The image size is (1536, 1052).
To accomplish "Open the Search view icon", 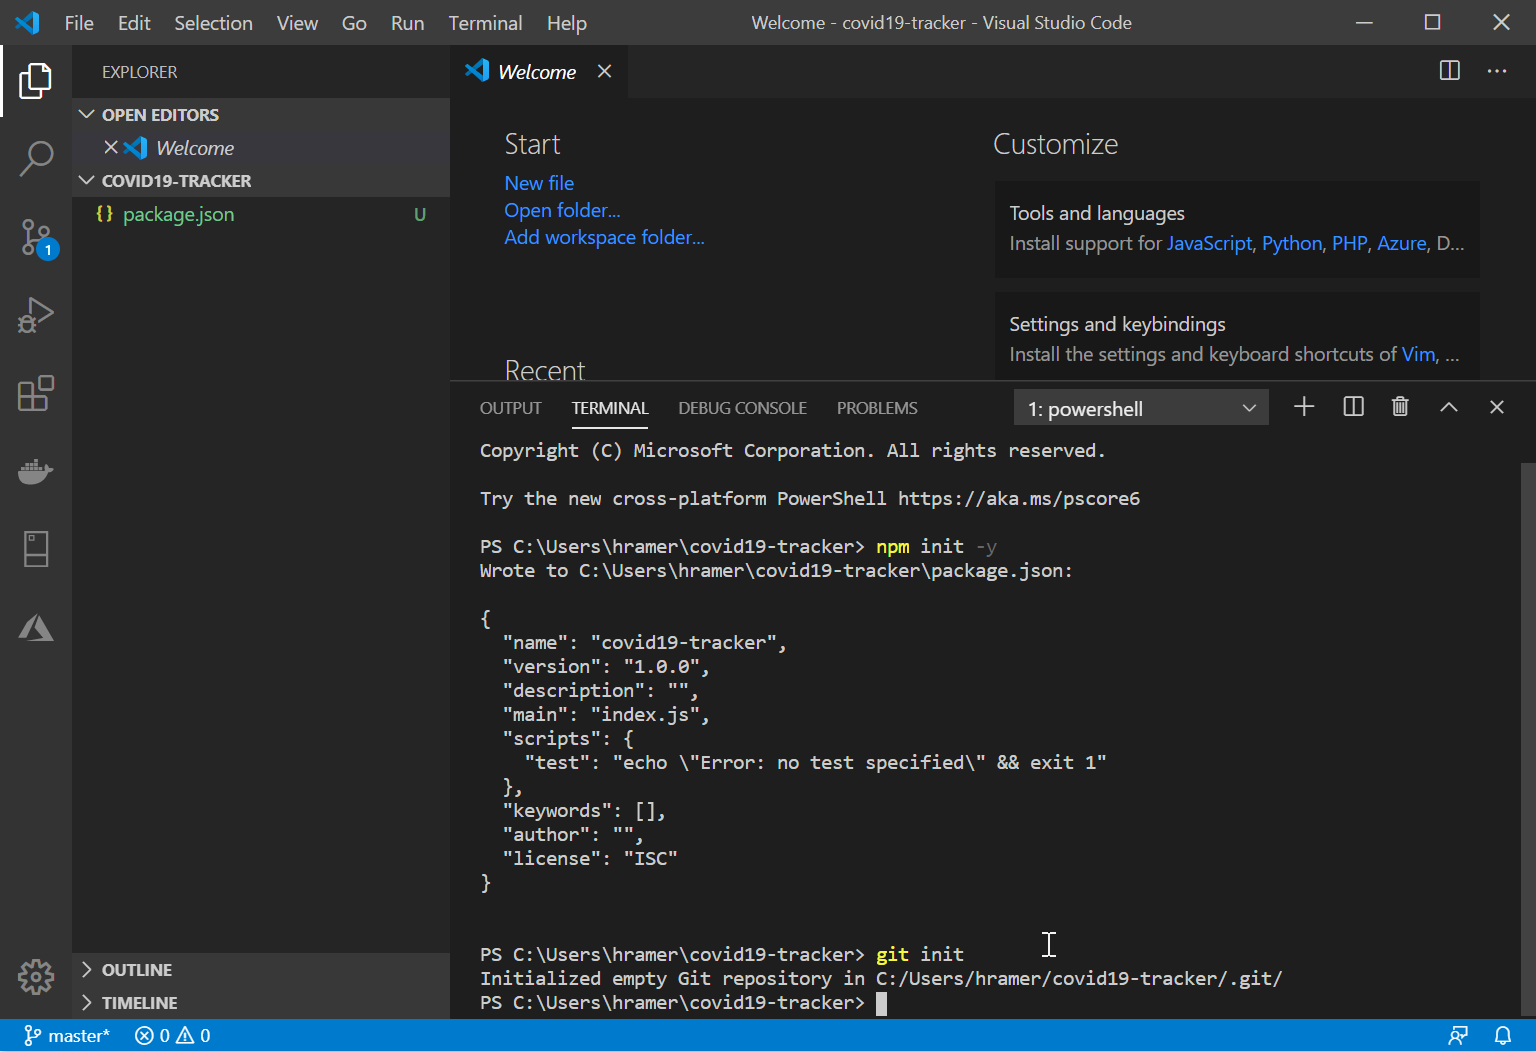I will point(36,158).
